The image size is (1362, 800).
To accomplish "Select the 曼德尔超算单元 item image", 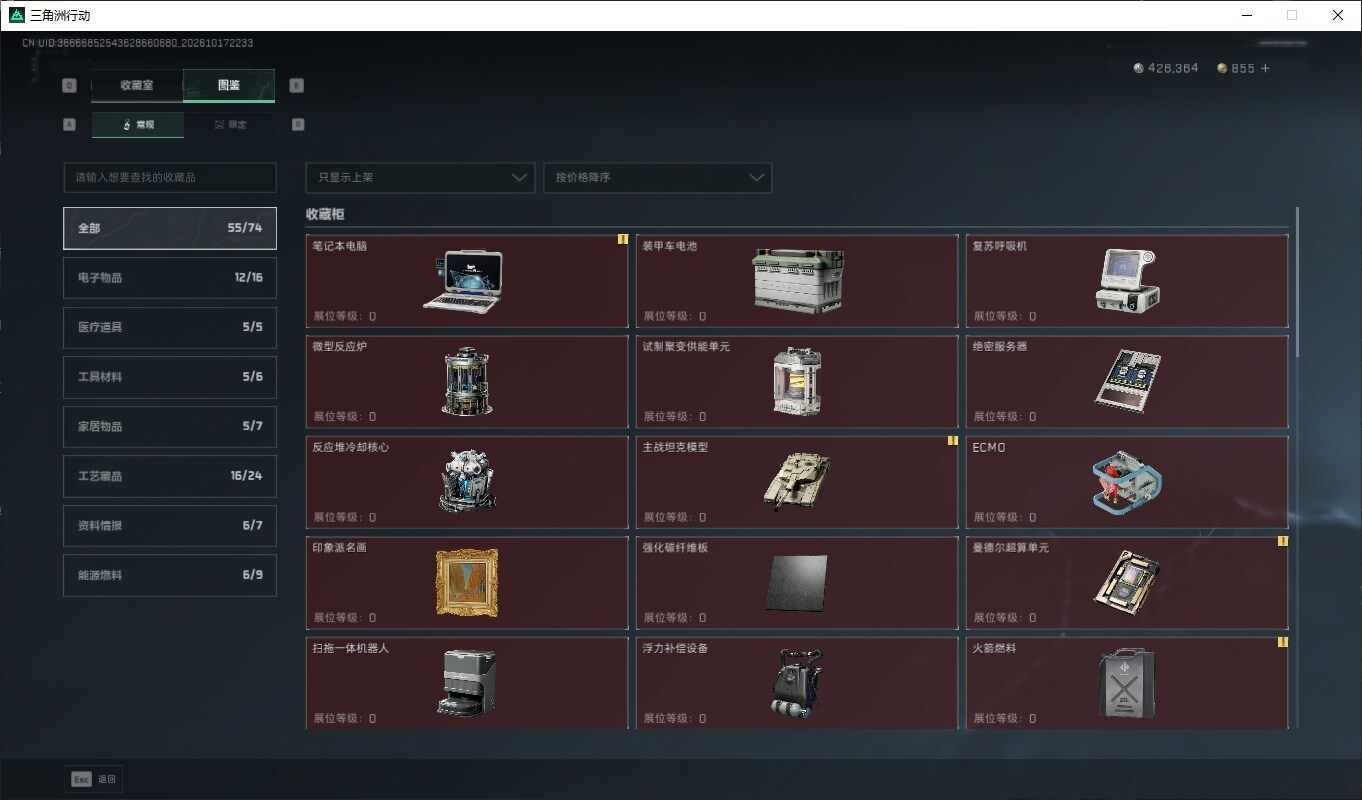I will tap(1127, 581).
